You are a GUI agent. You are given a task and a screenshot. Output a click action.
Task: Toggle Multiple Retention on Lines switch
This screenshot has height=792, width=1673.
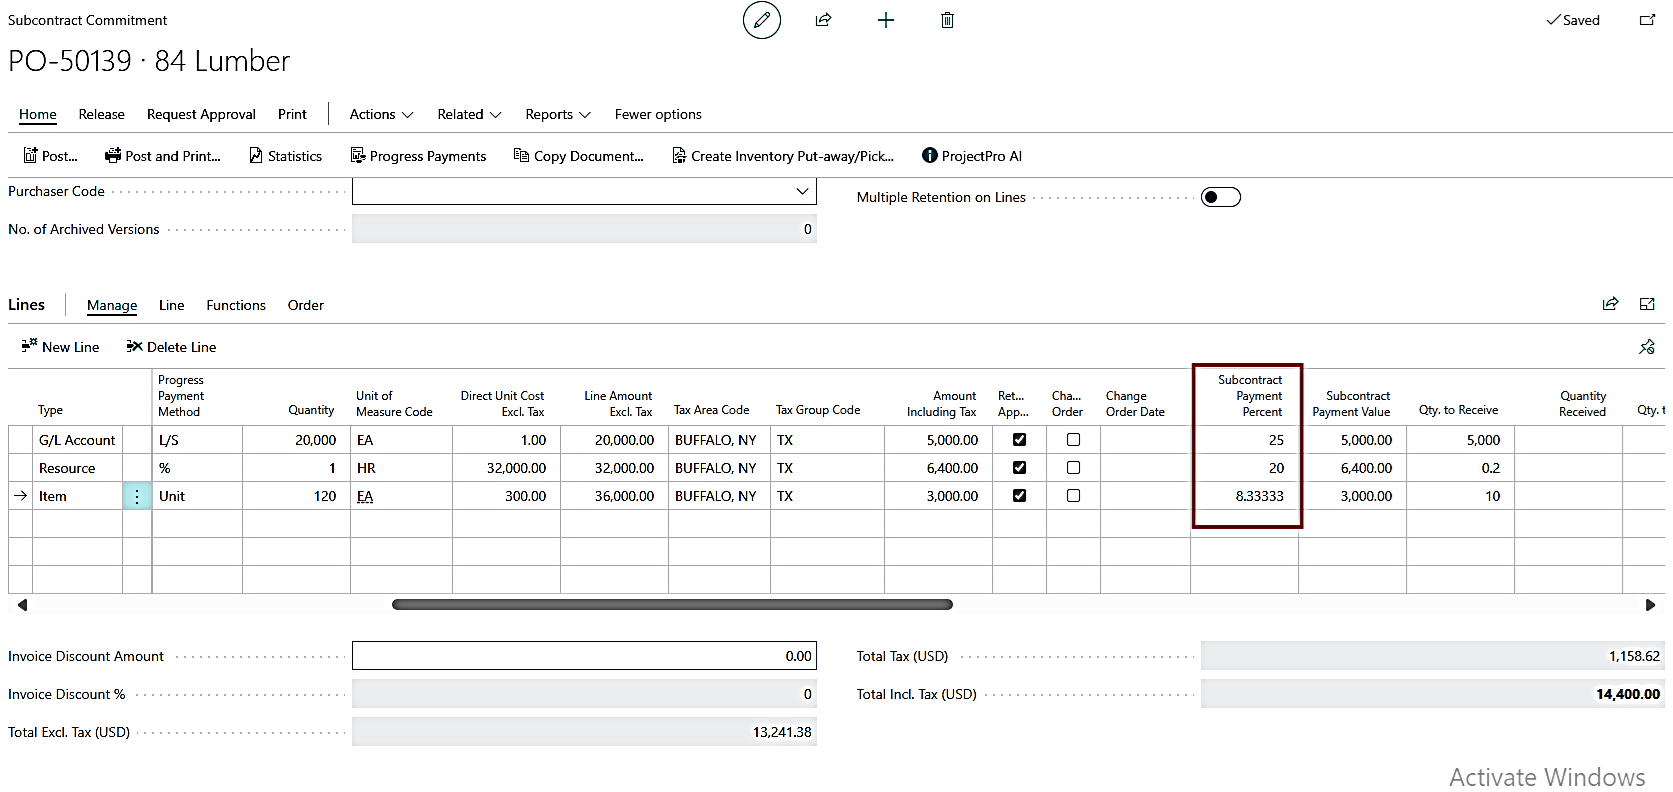click(1221, 197)
